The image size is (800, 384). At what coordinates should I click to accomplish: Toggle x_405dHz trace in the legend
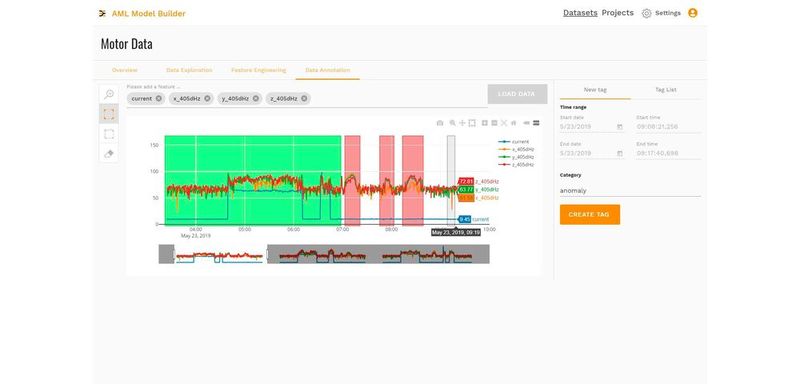[x=516, y=149]
